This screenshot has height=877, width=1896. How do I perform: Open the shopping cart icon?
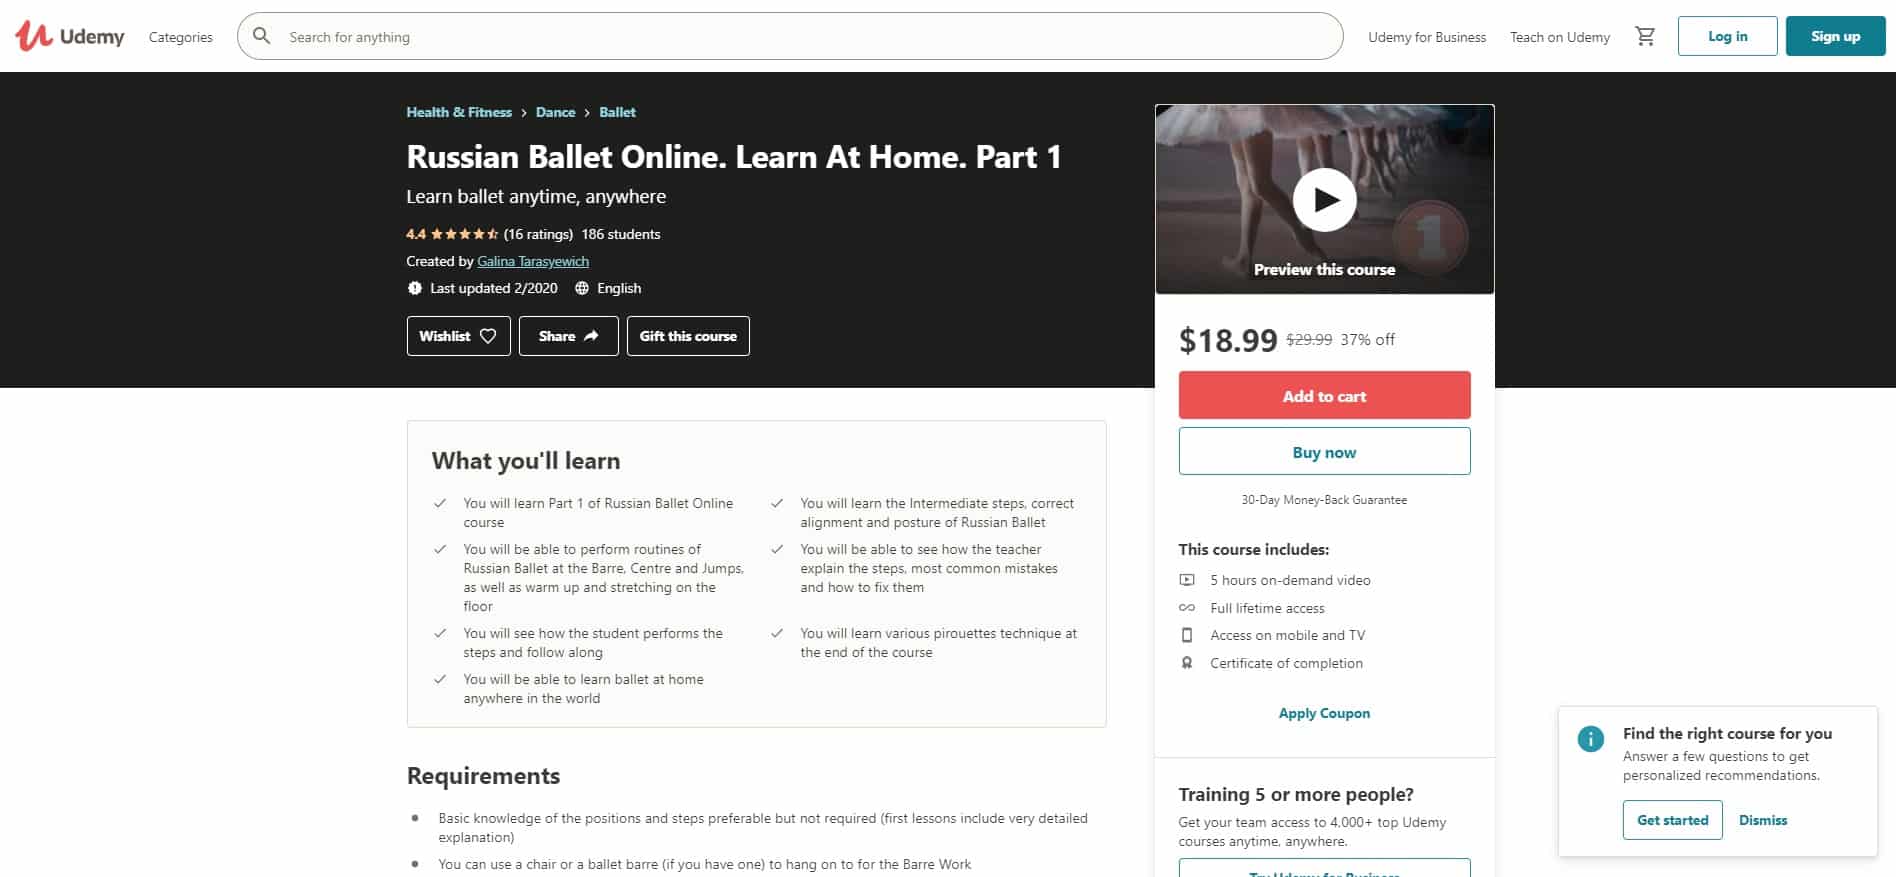pos(1644,36)
